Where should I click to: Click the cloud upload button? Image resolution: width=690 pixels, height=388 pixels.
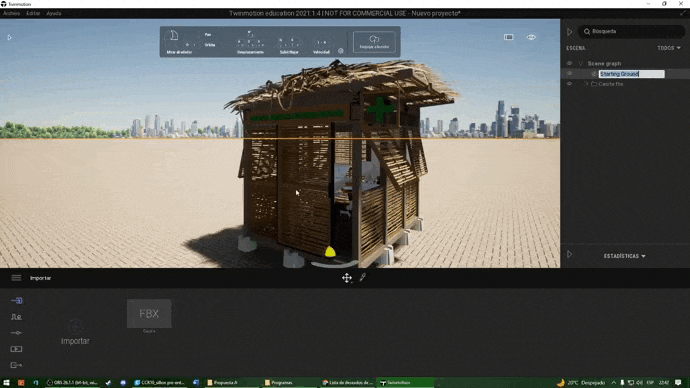tap(374, 42)
